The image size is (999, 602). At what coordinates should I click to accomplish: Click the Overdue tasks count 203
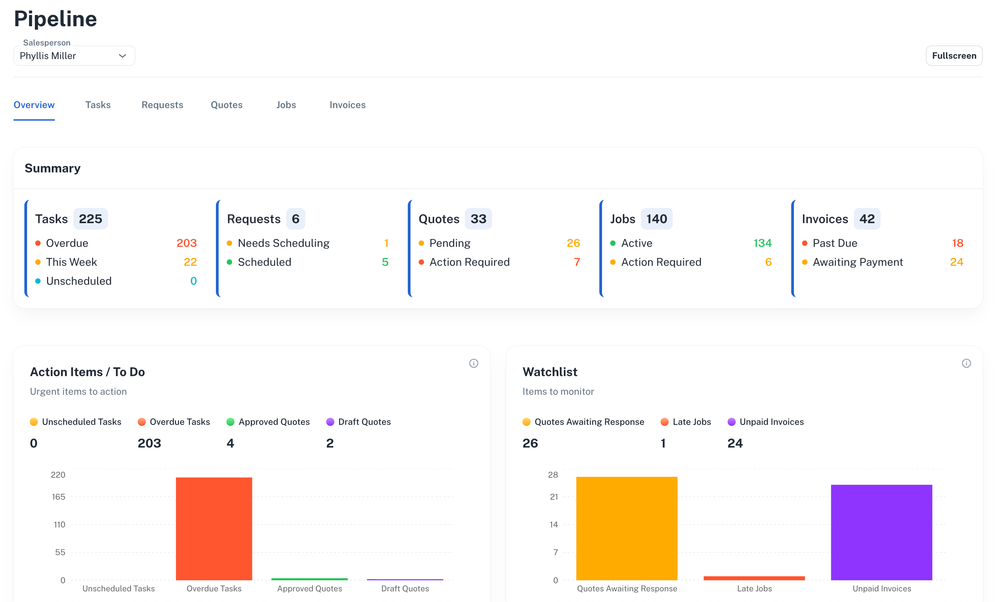coord(186,243)
